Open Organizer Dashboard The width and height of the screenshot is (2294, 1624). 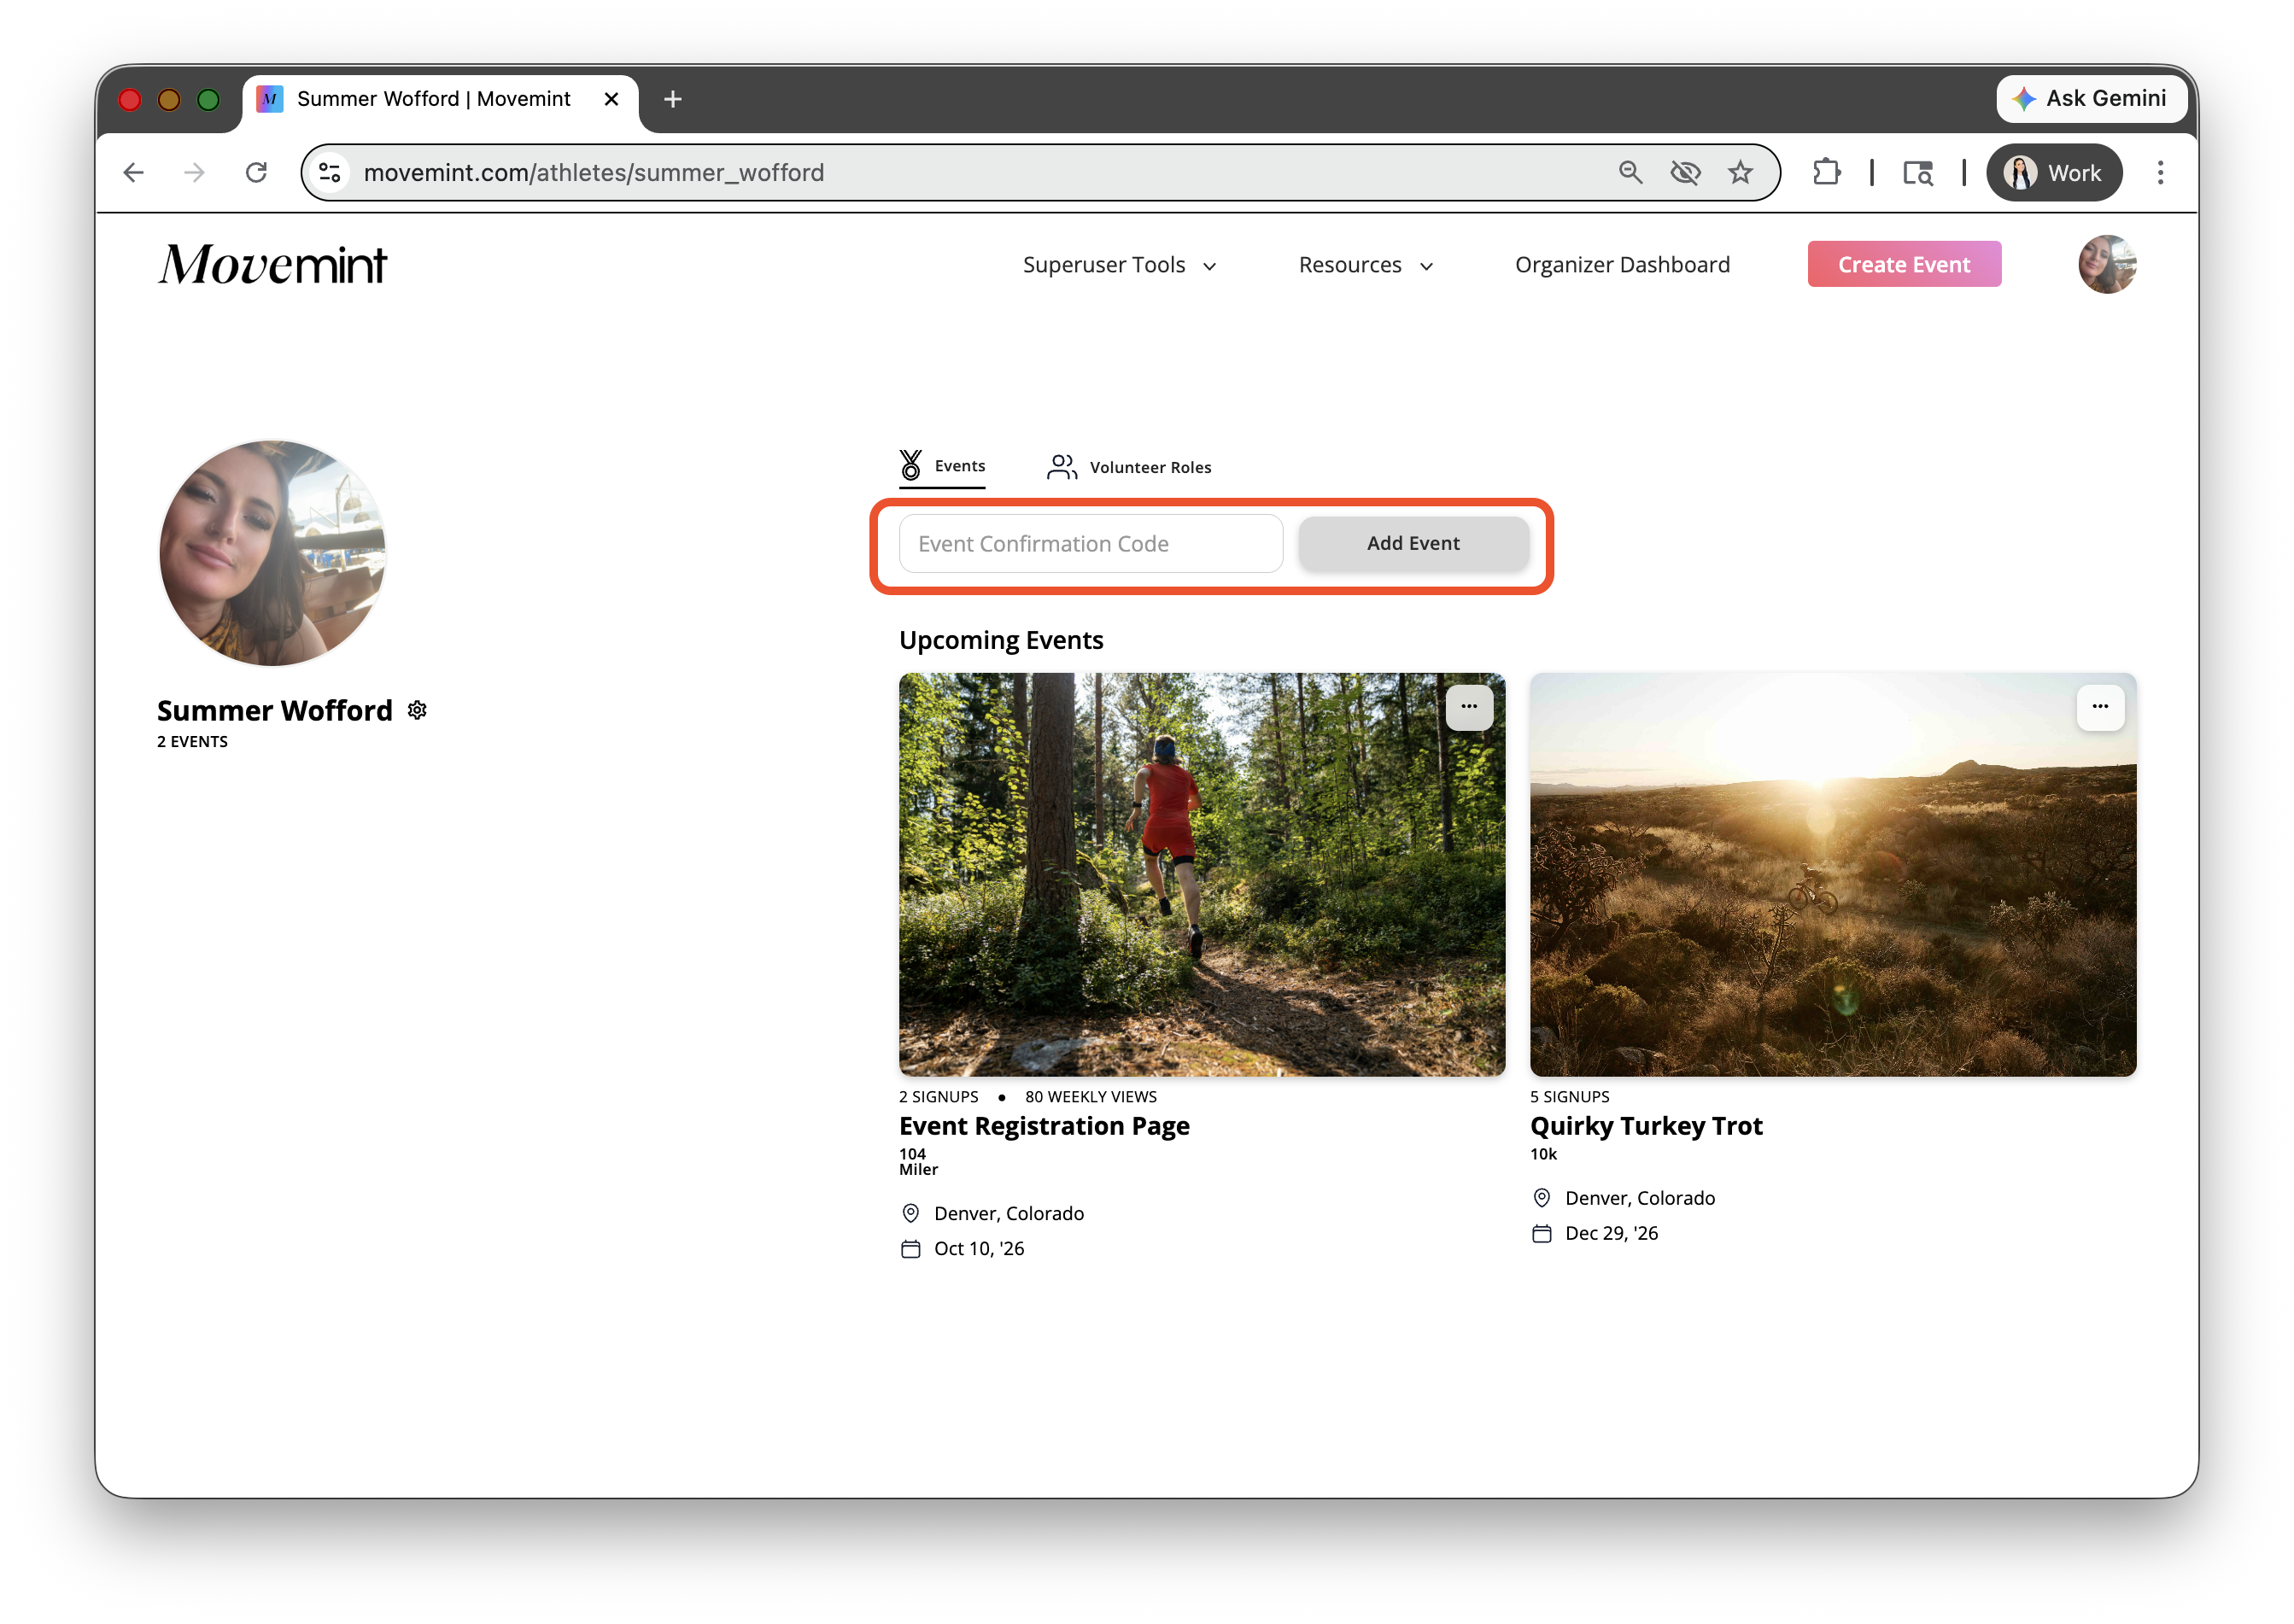tap(1622, 265)
